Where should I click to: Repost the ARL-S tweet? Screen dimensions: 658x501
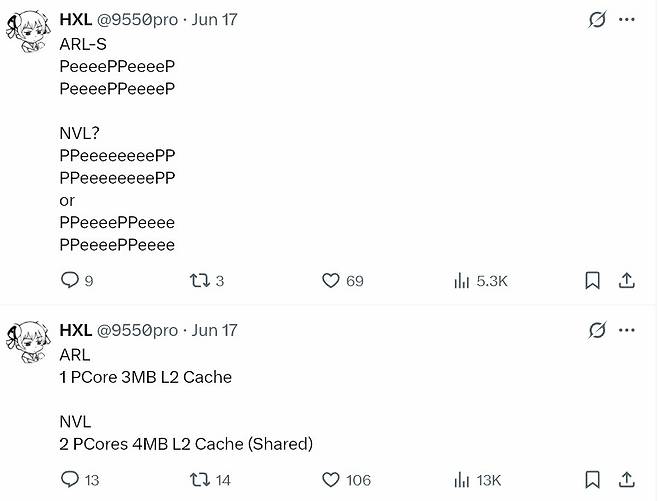click(200, 281)
